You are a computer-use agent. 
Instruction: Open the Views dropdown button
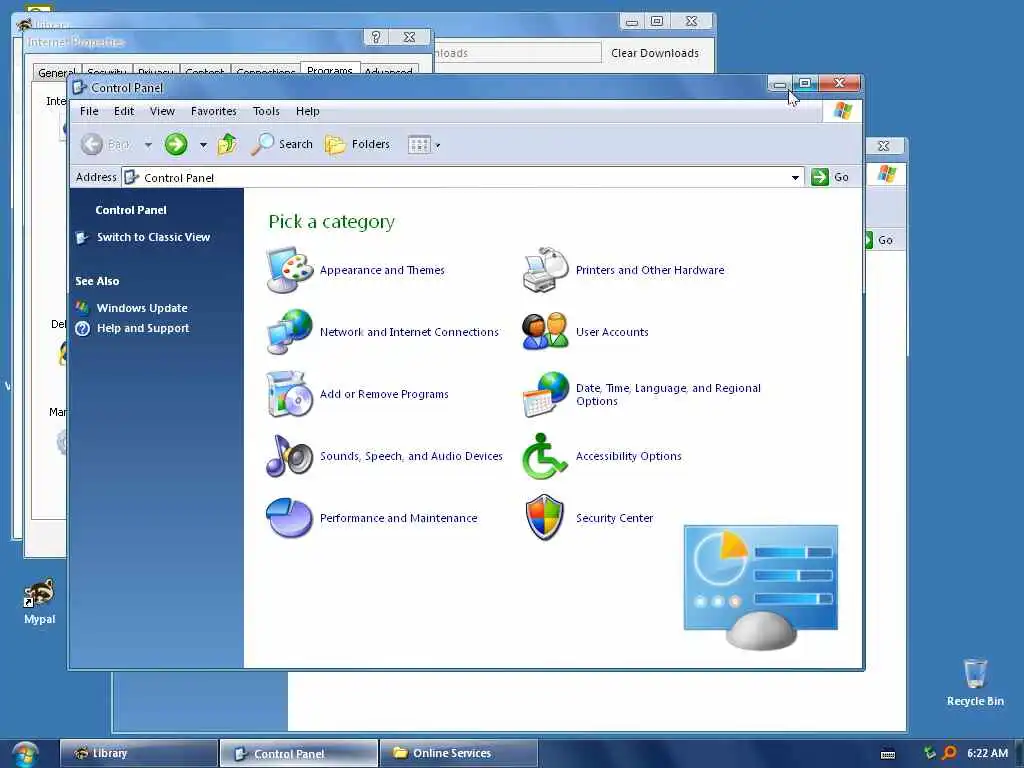point(424,144)
